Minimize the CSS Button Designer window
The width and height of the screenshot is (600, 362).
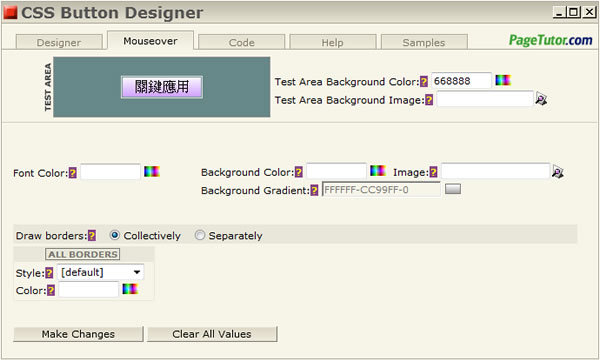[x=559, y=13]
